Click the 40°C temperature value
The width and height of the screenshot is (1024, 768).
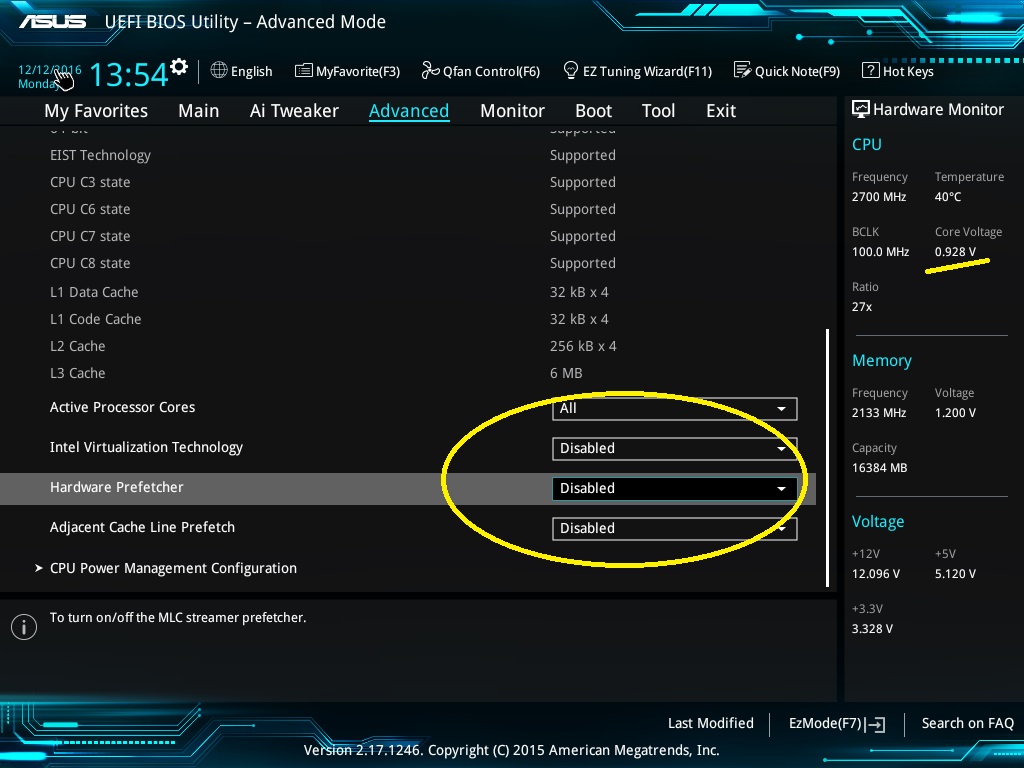point(948,197)
